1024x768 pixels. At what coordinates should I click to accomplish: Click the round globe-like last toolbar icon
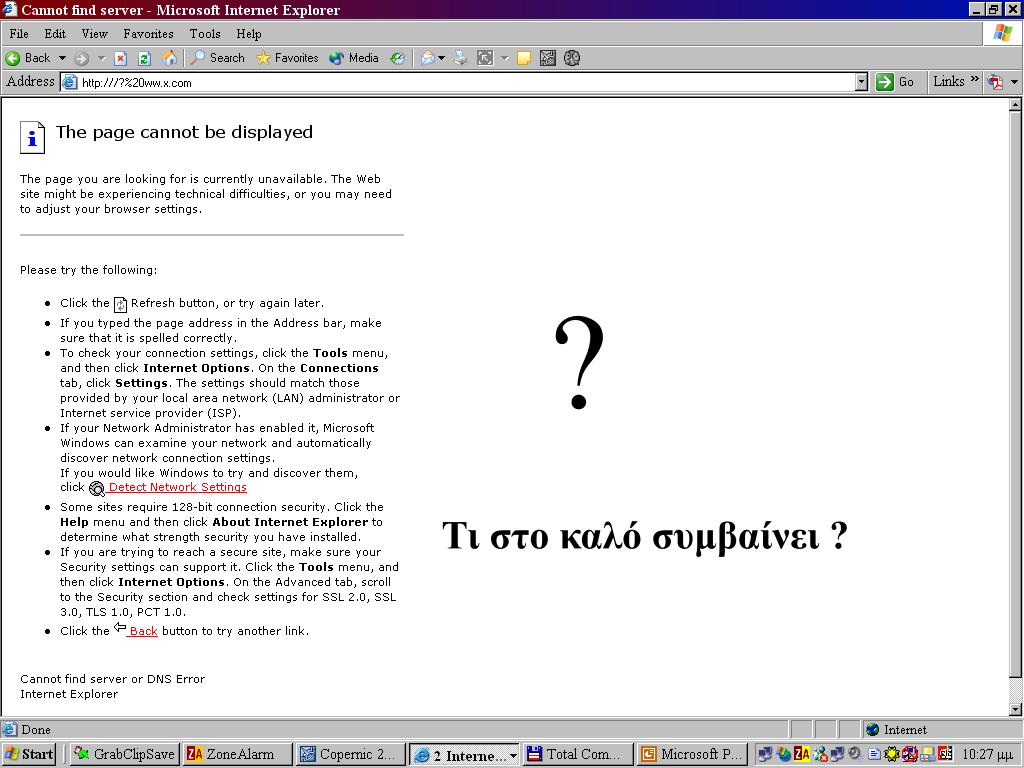(571, 58)
